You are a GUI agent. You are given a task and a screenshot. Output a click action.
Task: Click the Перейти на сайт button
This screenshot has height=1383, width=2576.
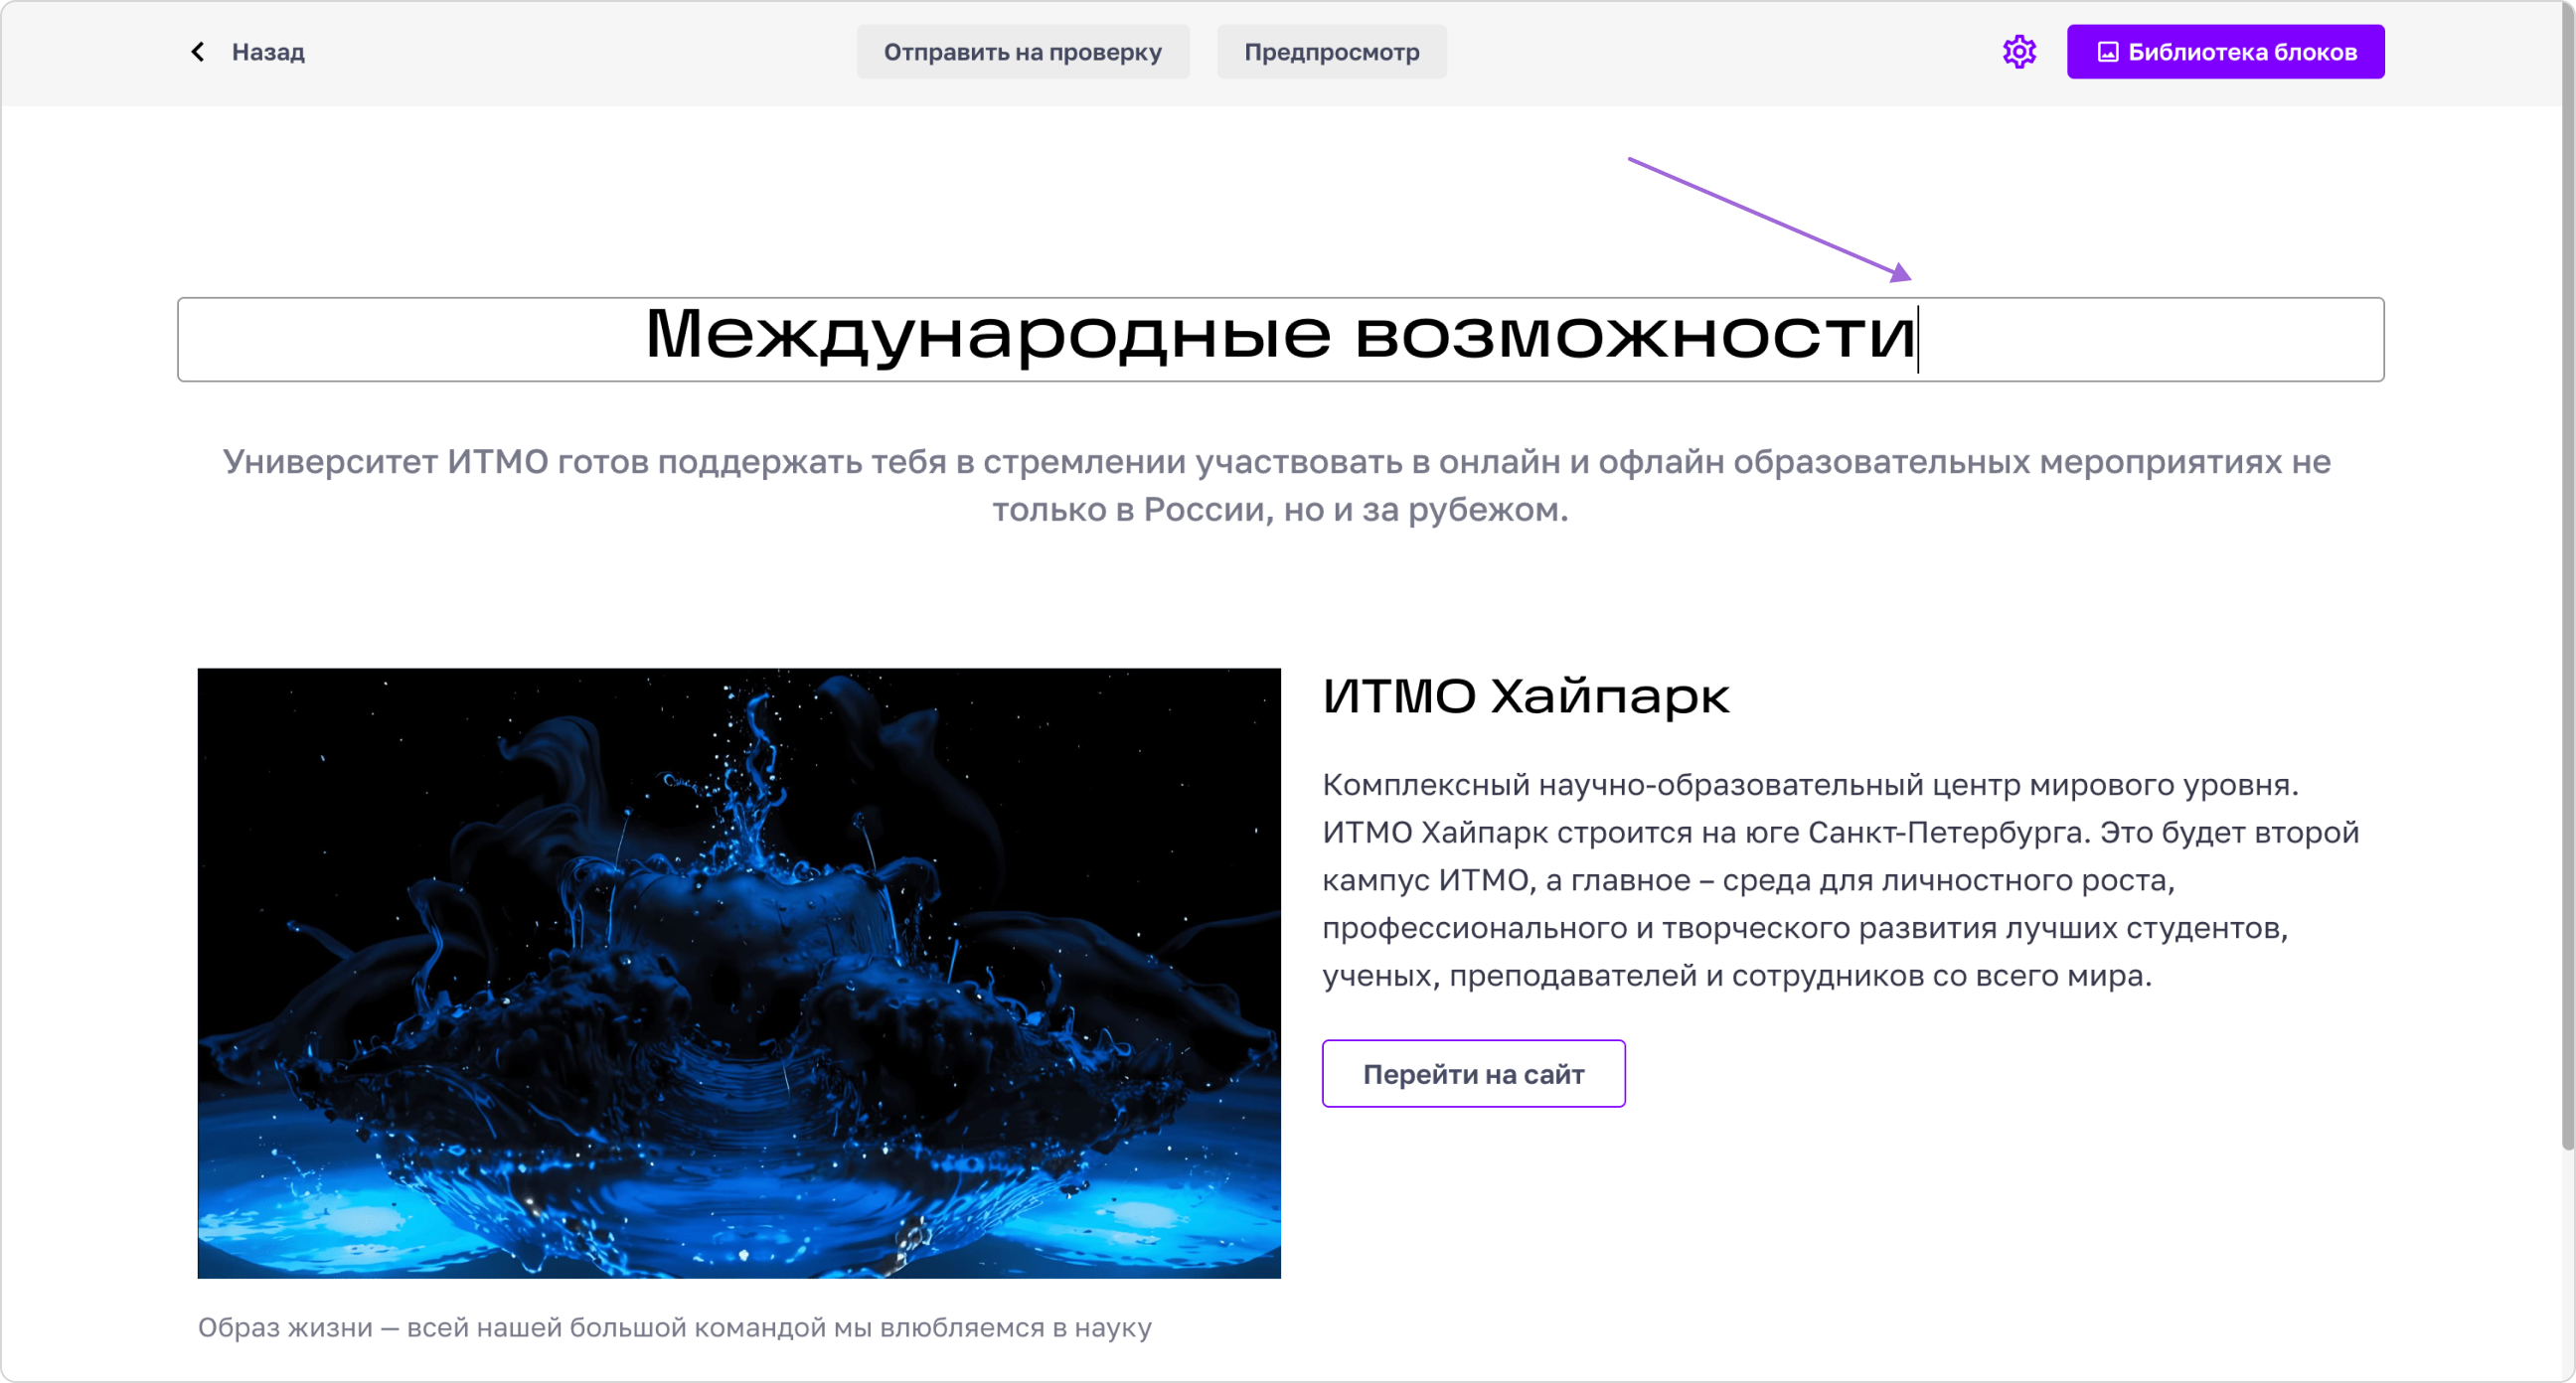(1473, 1074)
